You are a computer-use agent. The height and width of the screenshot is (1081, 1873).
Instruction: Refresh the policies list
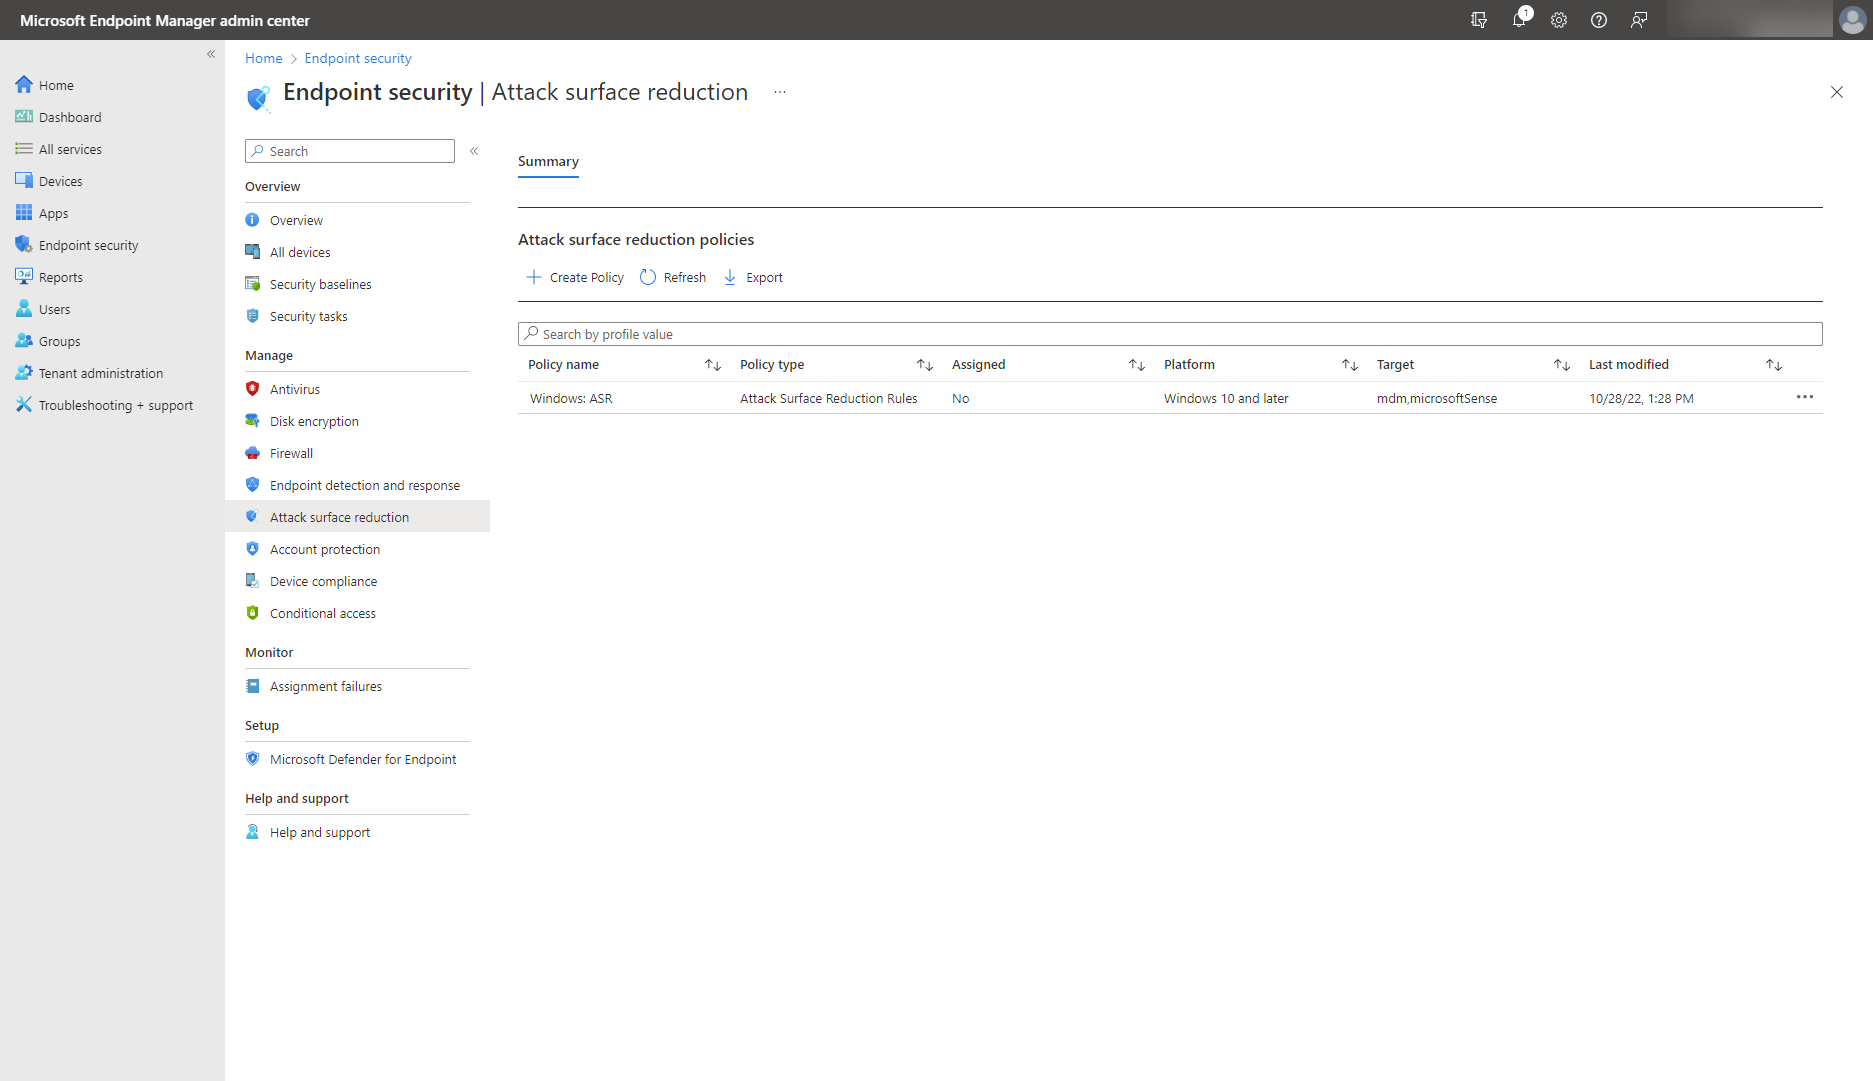click(x=673, y=277)
